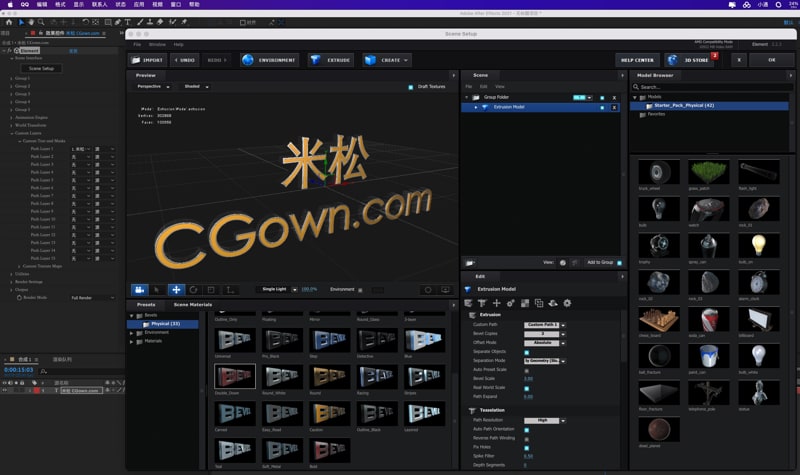This screenshot has height=475, width=800.
Task: Click the monitor display icon below the preview
Action: pyautogui.click(x=445, y=290)
